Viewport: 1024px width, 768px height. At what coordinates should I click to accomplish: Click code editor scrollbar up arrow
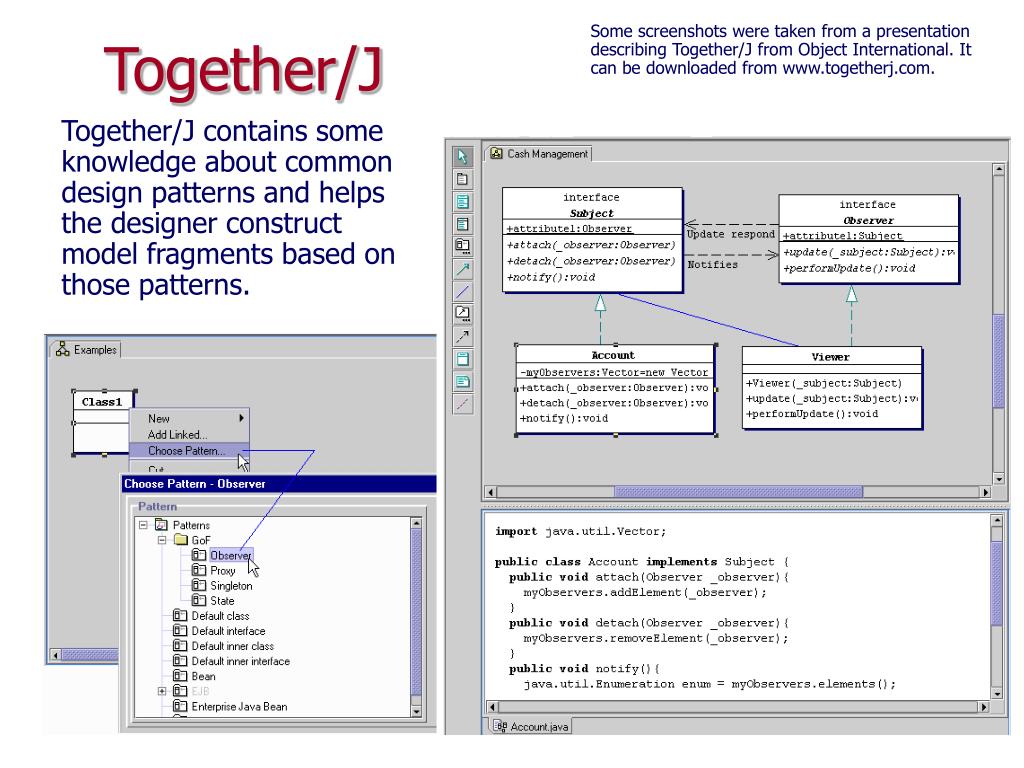[997, 520]
